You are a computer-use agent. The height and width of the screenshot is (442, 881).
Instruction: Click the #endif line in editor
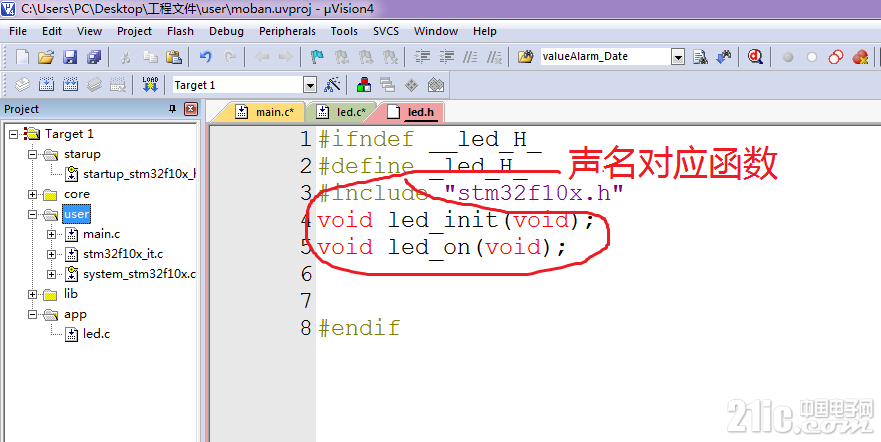[359, 327]
